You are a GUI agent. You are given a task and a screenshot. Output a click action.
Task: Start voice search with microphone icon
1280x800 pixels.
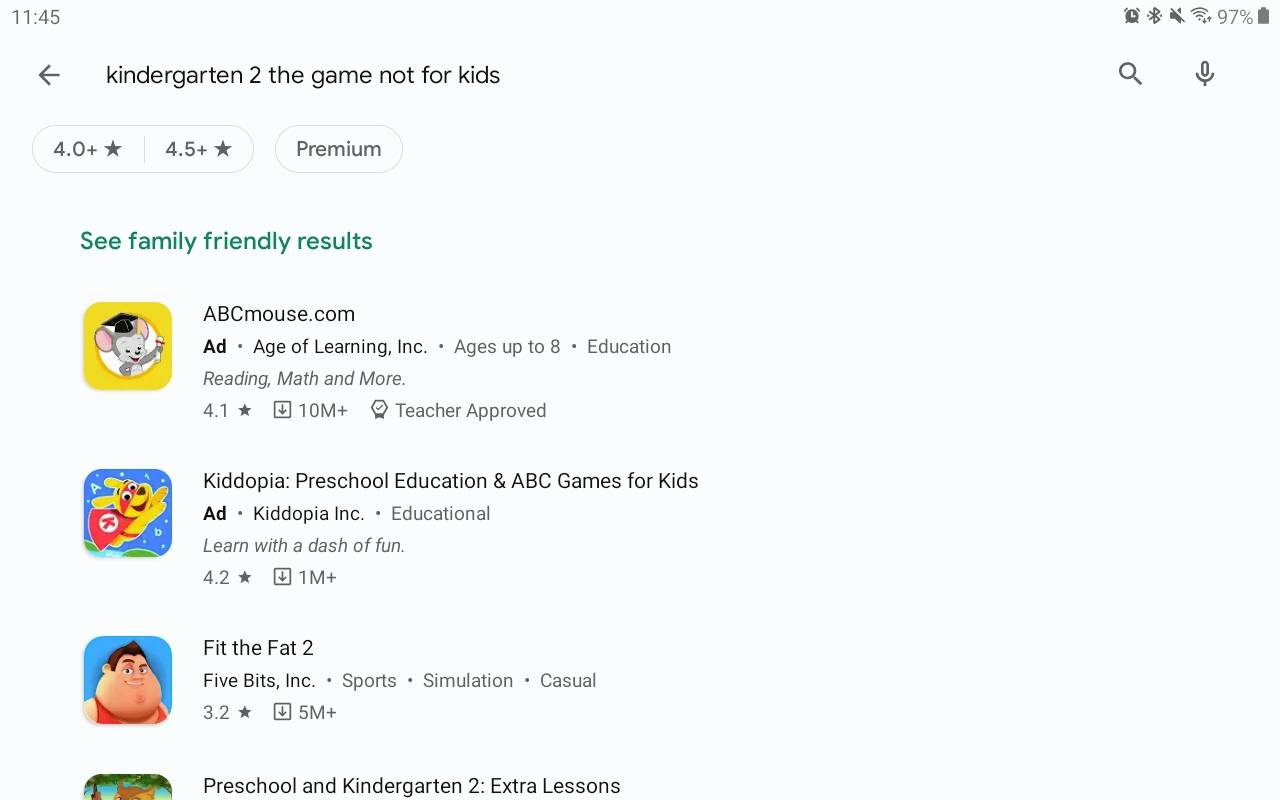pos(1205,74)
